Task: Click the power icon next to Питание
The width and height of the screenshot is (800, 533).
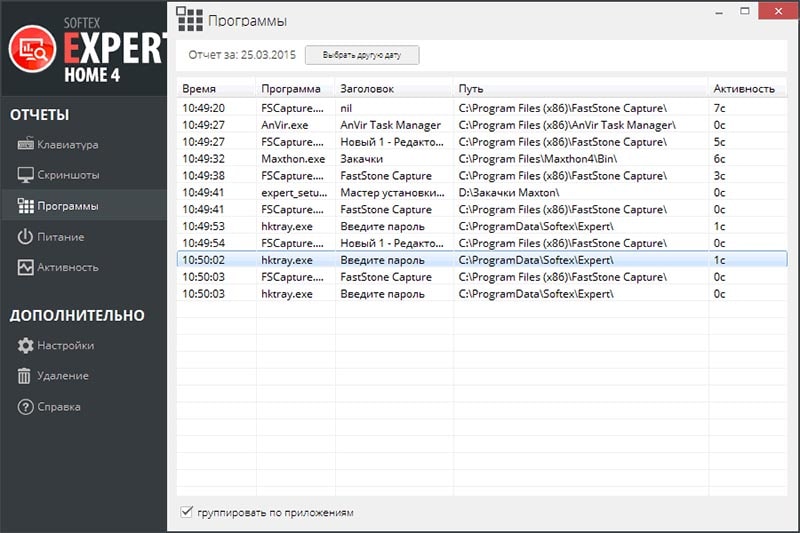Action: tap(25, 237)
